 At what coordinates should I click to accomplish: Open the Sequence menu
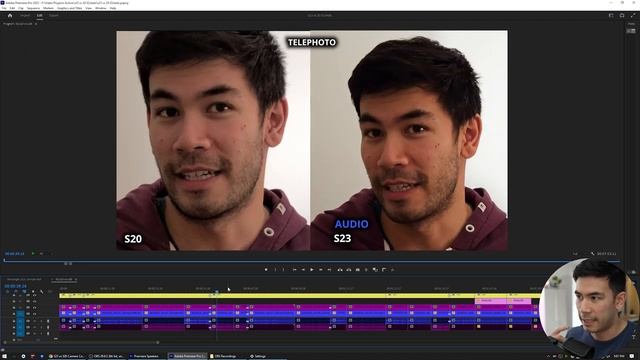pyautogui.click(x=33, y=8)
